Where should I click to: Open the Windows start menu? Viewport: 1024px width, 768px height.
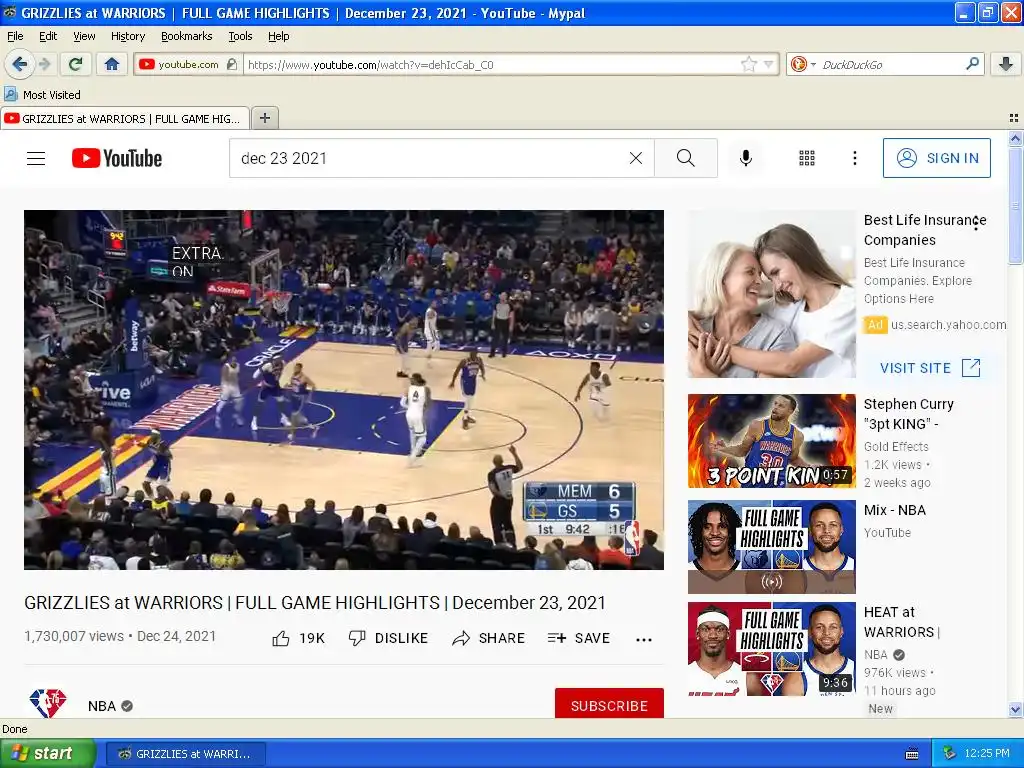[x=46, y=754]
